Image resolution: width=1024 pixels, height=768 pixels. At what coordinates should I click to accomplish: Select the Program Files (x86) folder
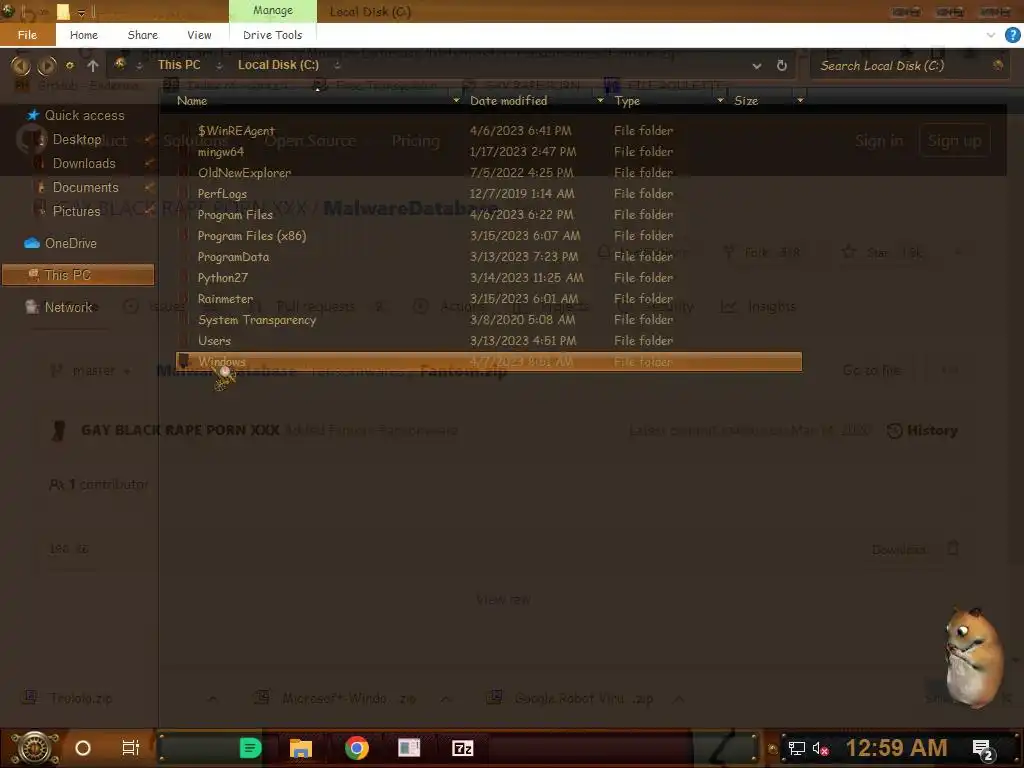click(x=488, y=236)
